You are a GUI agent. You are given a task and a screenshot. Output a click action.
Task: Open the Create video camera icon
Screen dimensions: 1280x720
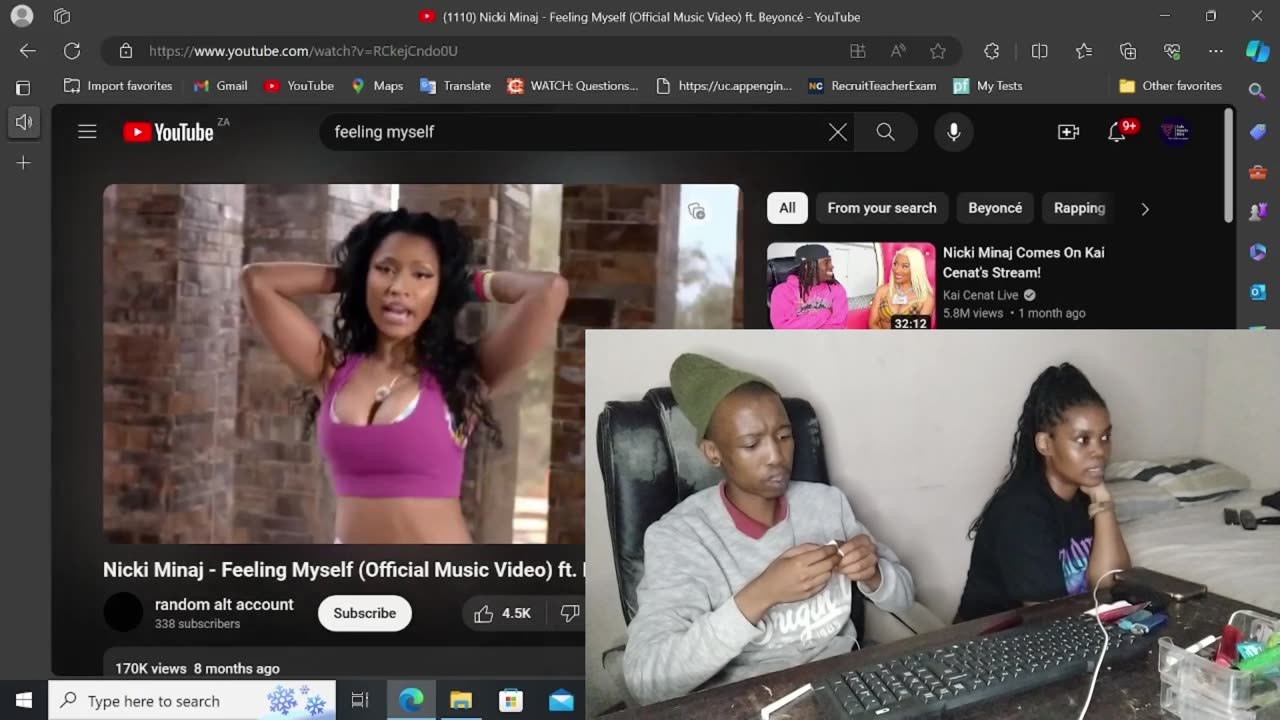(1068, 132)
